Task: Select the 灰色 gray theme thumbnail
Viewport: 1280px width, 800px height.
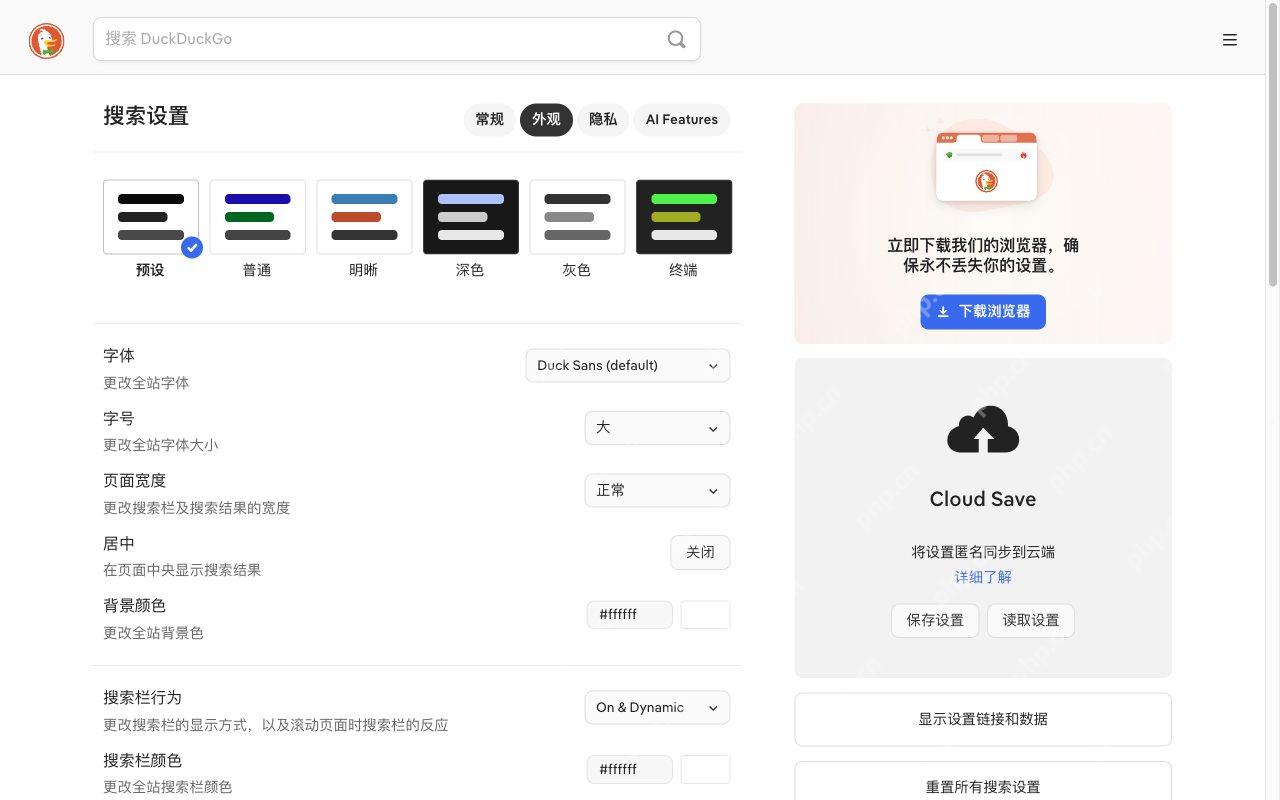Action: coord(577,217)
